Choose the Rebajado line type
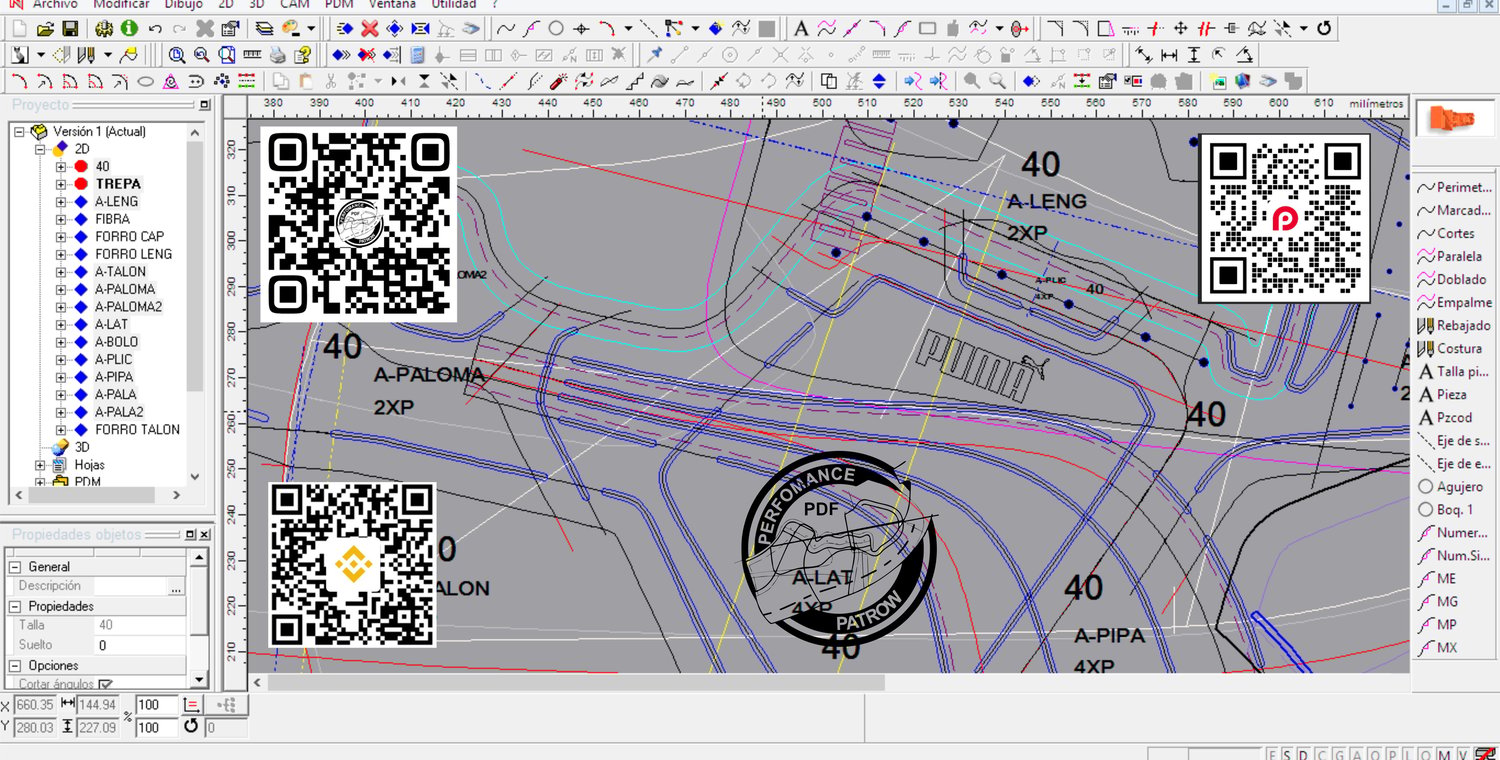 (x=1454, y=325)
